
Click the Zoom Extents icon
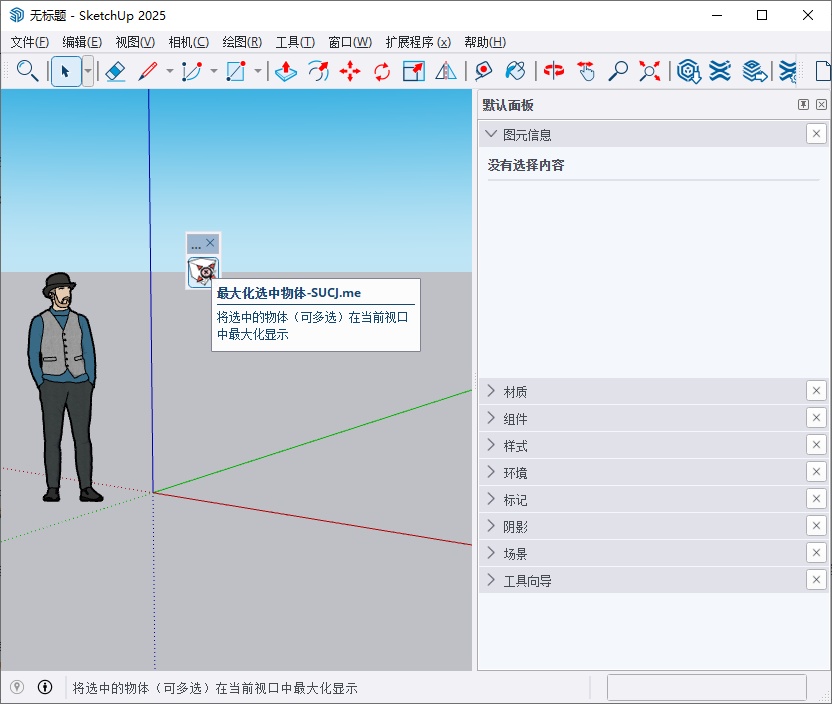648,71
